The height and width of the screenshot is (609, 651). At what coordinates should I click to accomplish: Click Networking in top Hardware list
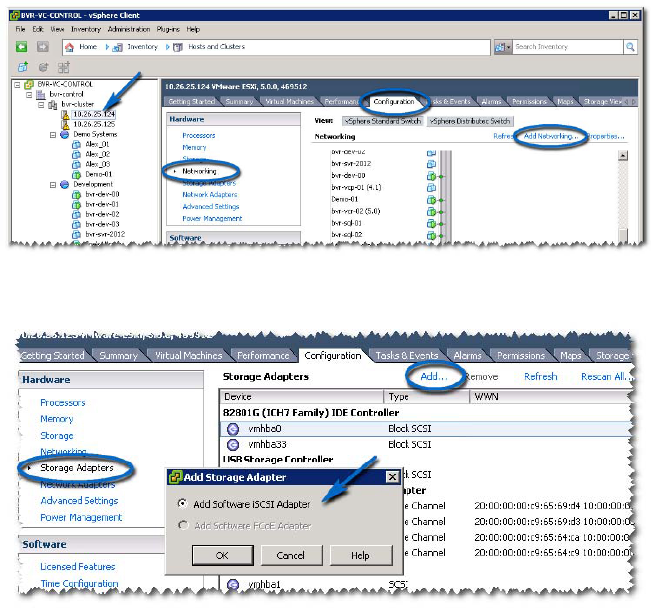pos(199,171)
